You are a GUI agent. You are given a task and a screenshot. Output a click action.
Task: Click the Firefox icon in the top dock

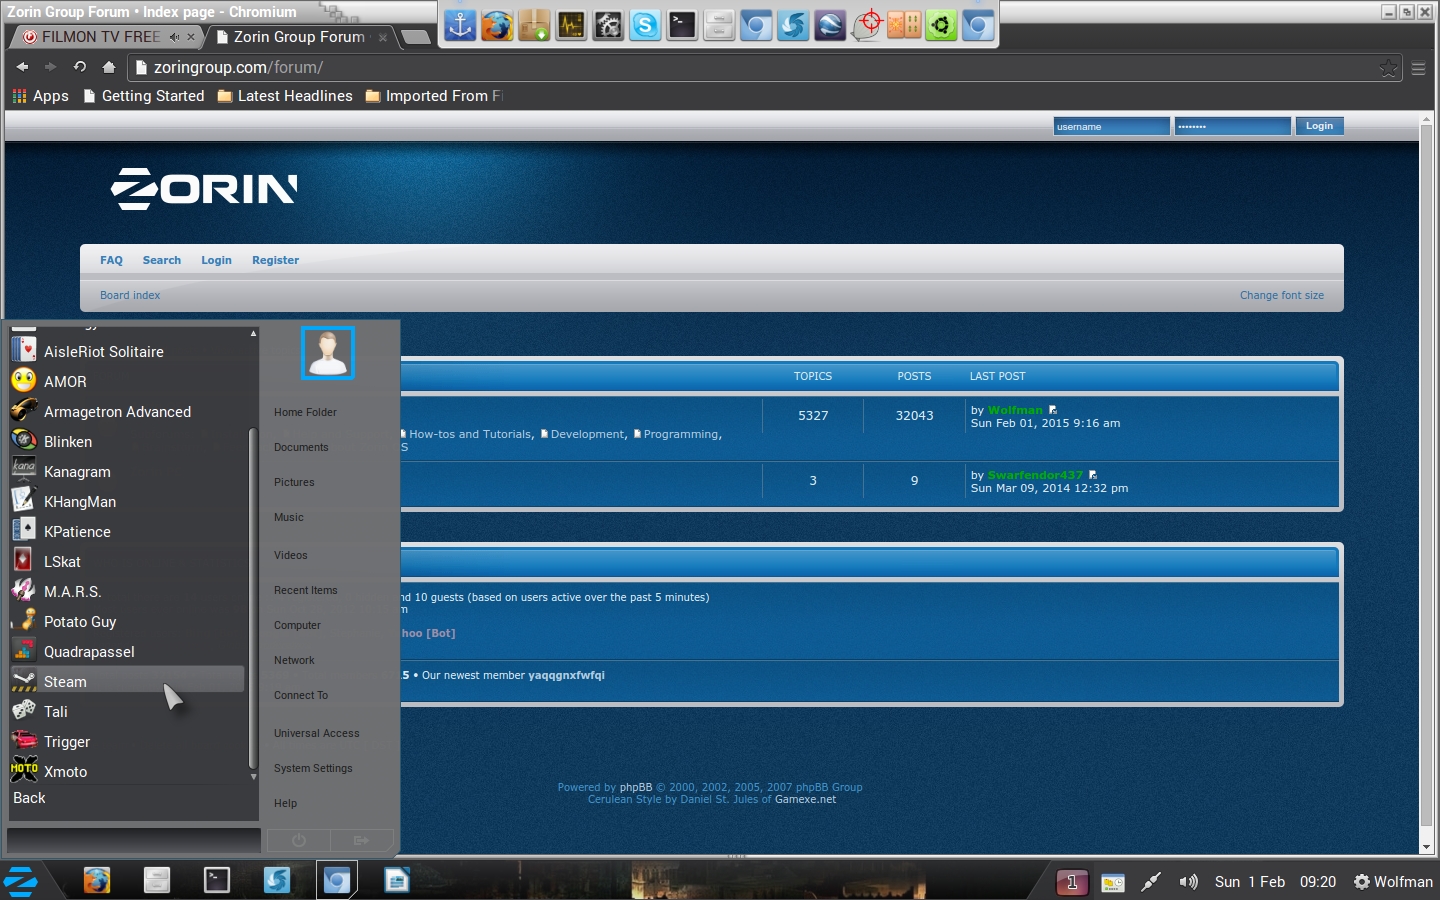coord(497,25)
